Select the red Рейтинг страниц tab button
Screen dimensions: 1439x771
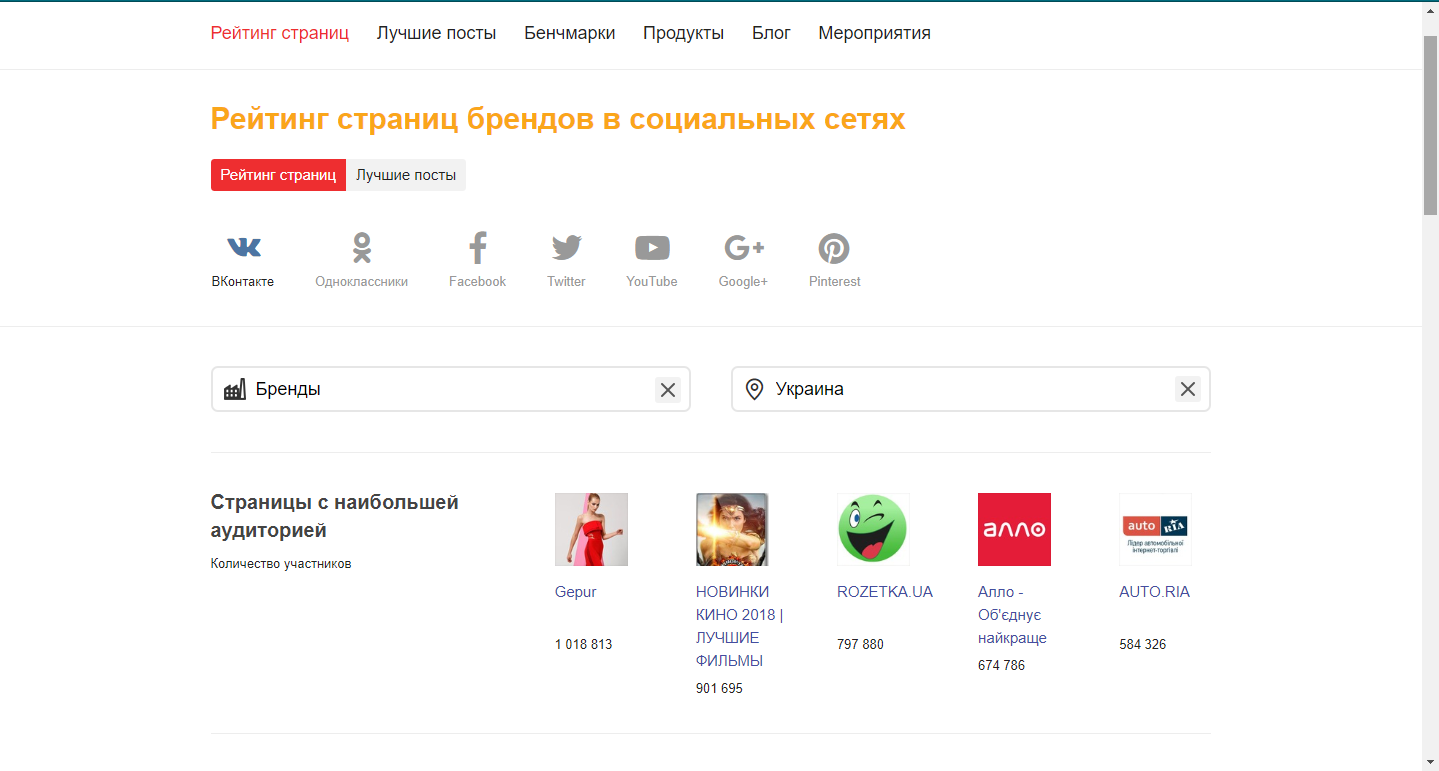278,175
